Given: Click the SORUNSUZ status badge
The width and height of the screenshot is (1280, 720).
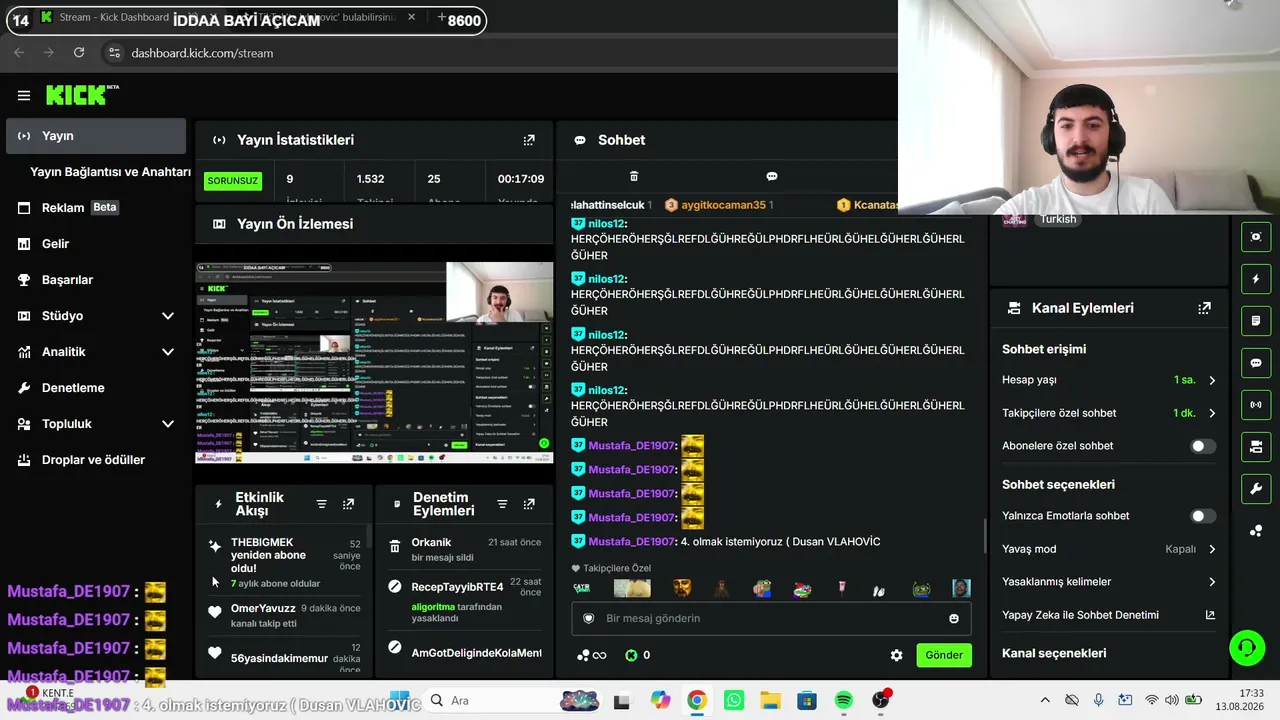Looking at the screenshot, I should point(232,181).
